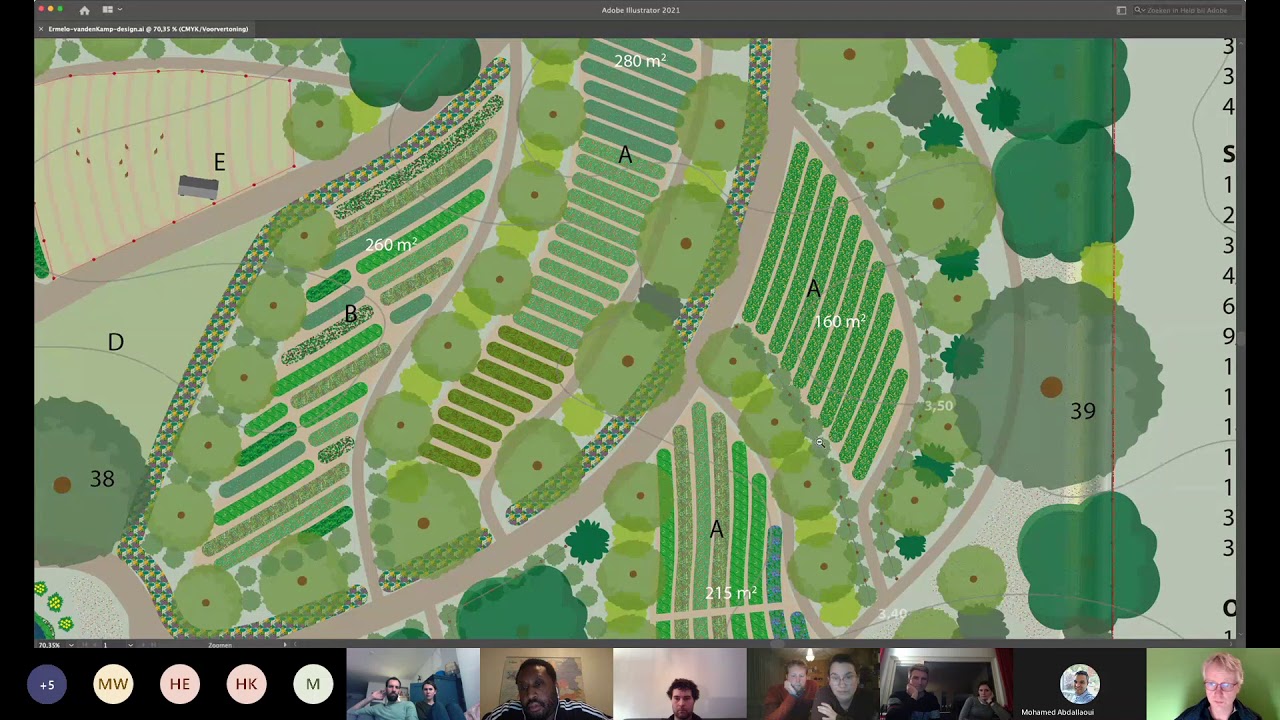Screen dimensions: 1280x720
Task: Click the tree number label '39'
Action: point(1083,411)
